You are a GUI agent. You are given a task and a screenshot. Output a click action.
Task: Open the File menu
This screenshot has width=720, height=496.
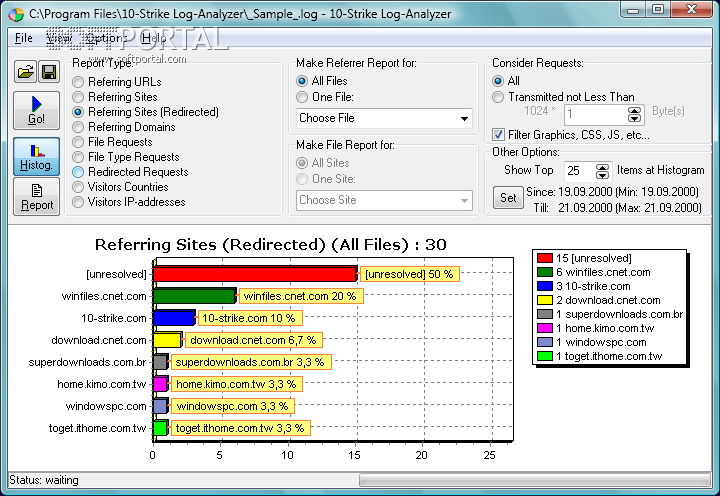pos(23,38)
